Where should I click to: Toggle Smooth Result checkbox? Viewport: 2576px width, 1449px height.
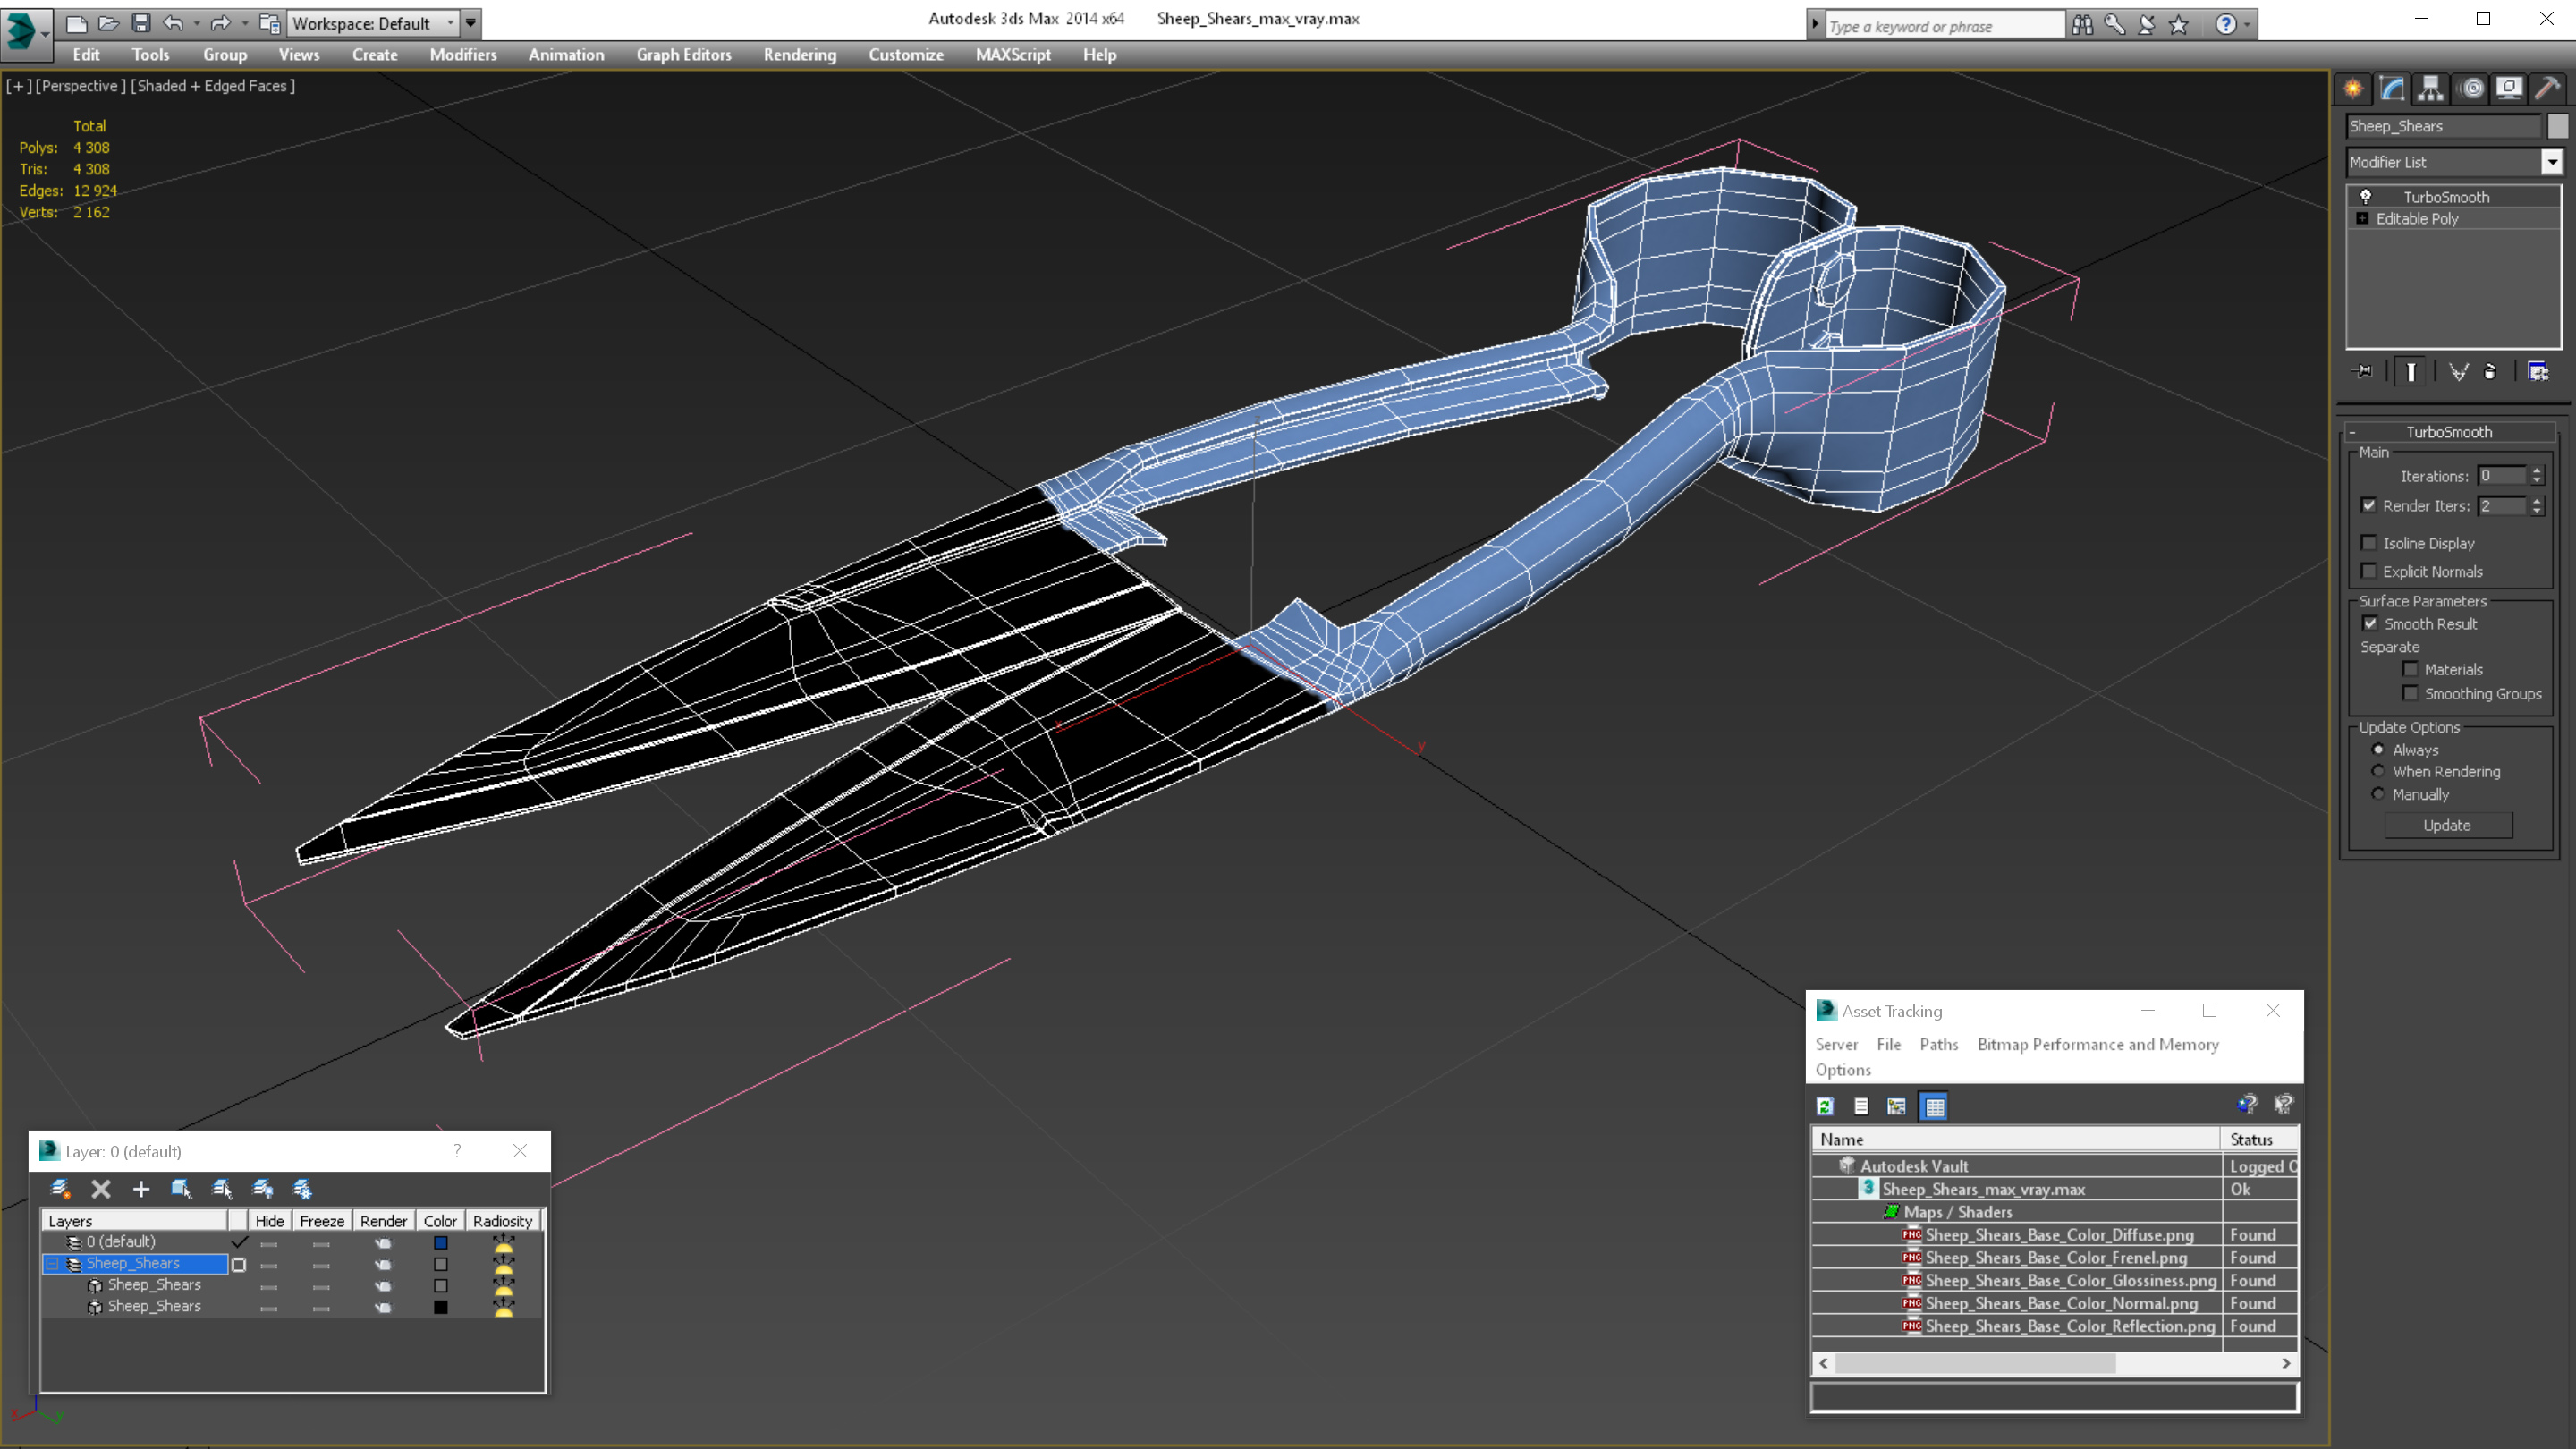[2370, 623]
